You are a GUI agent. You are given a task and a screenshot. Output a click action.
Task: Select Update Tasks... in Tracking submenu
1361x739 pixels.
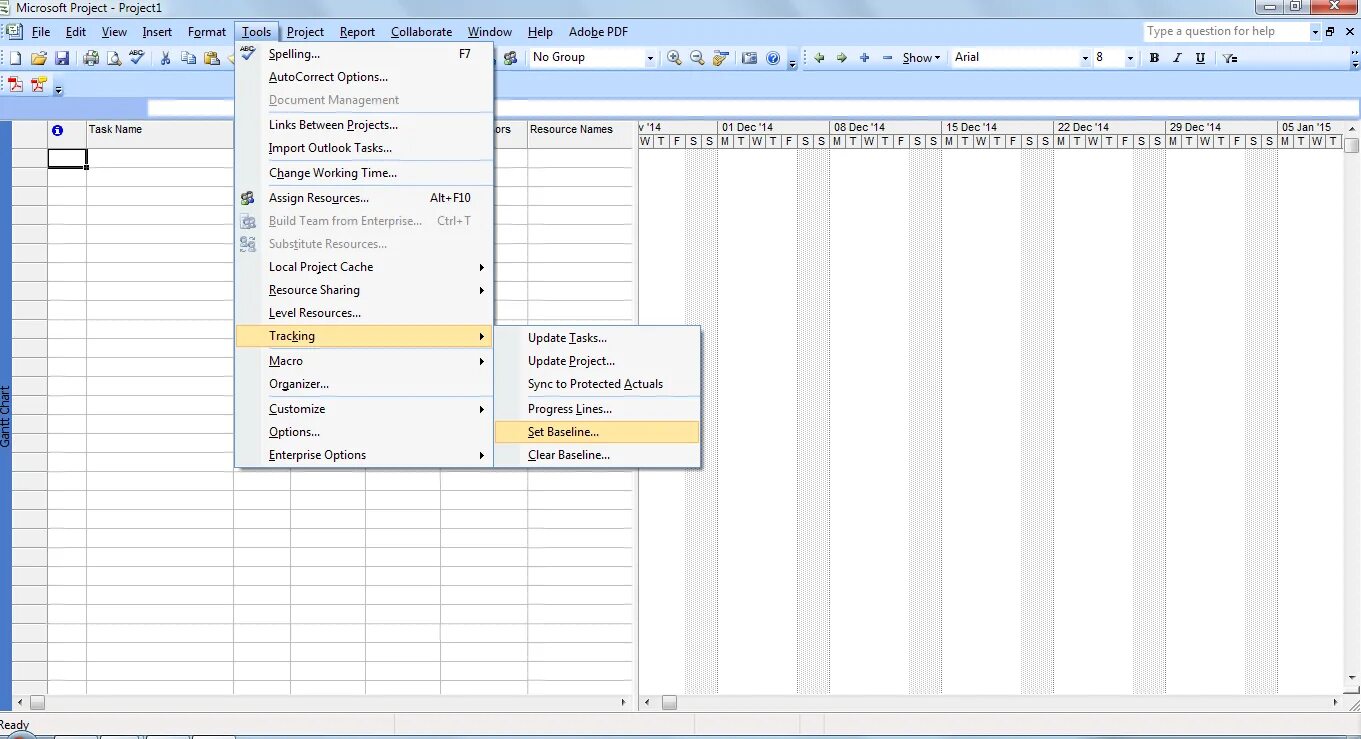pos(598,338)
